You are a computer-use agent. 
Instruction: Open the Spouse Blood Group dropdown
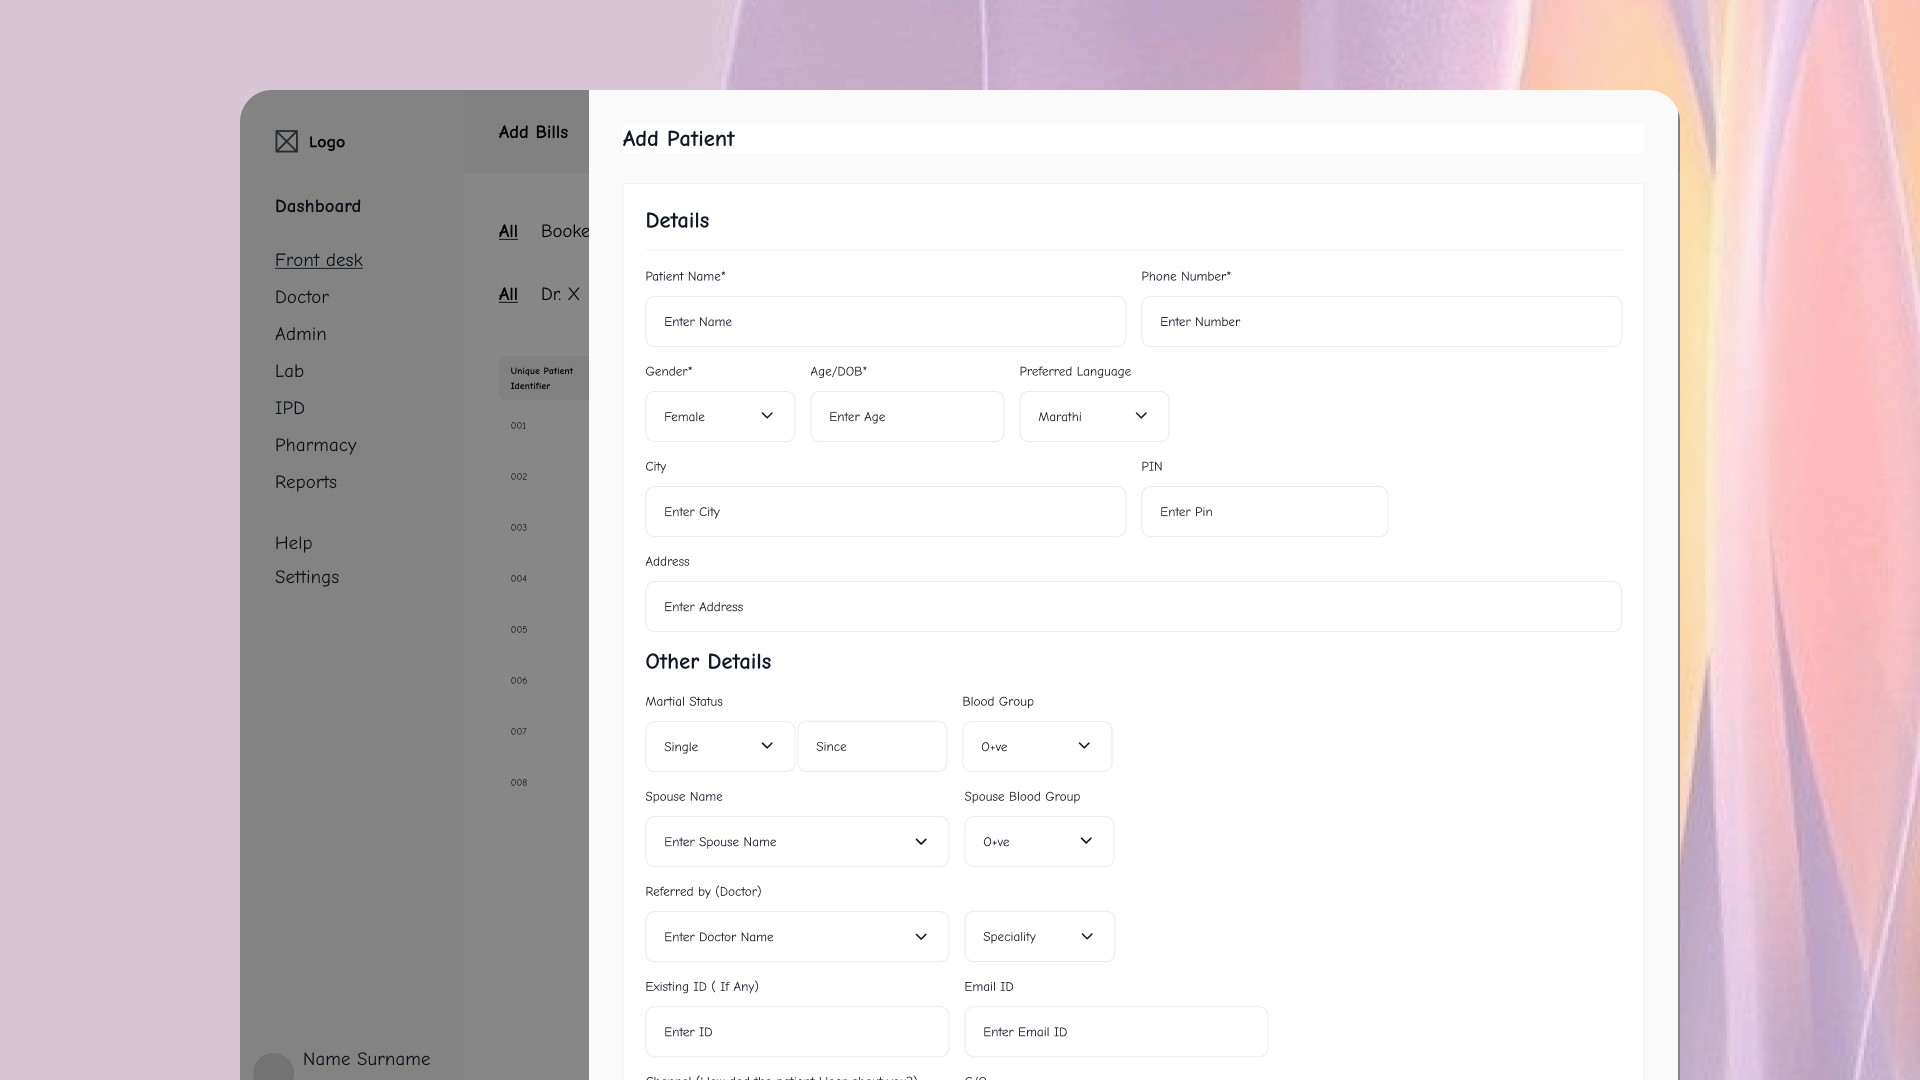(x=1038, y=842)
